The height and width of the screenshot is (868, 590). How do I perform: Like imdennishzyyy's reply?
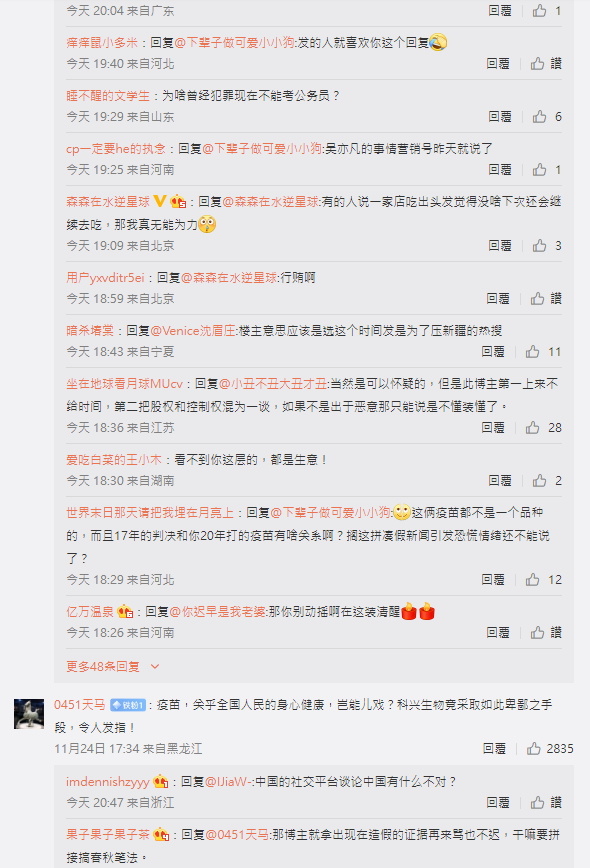pos(537,802)
